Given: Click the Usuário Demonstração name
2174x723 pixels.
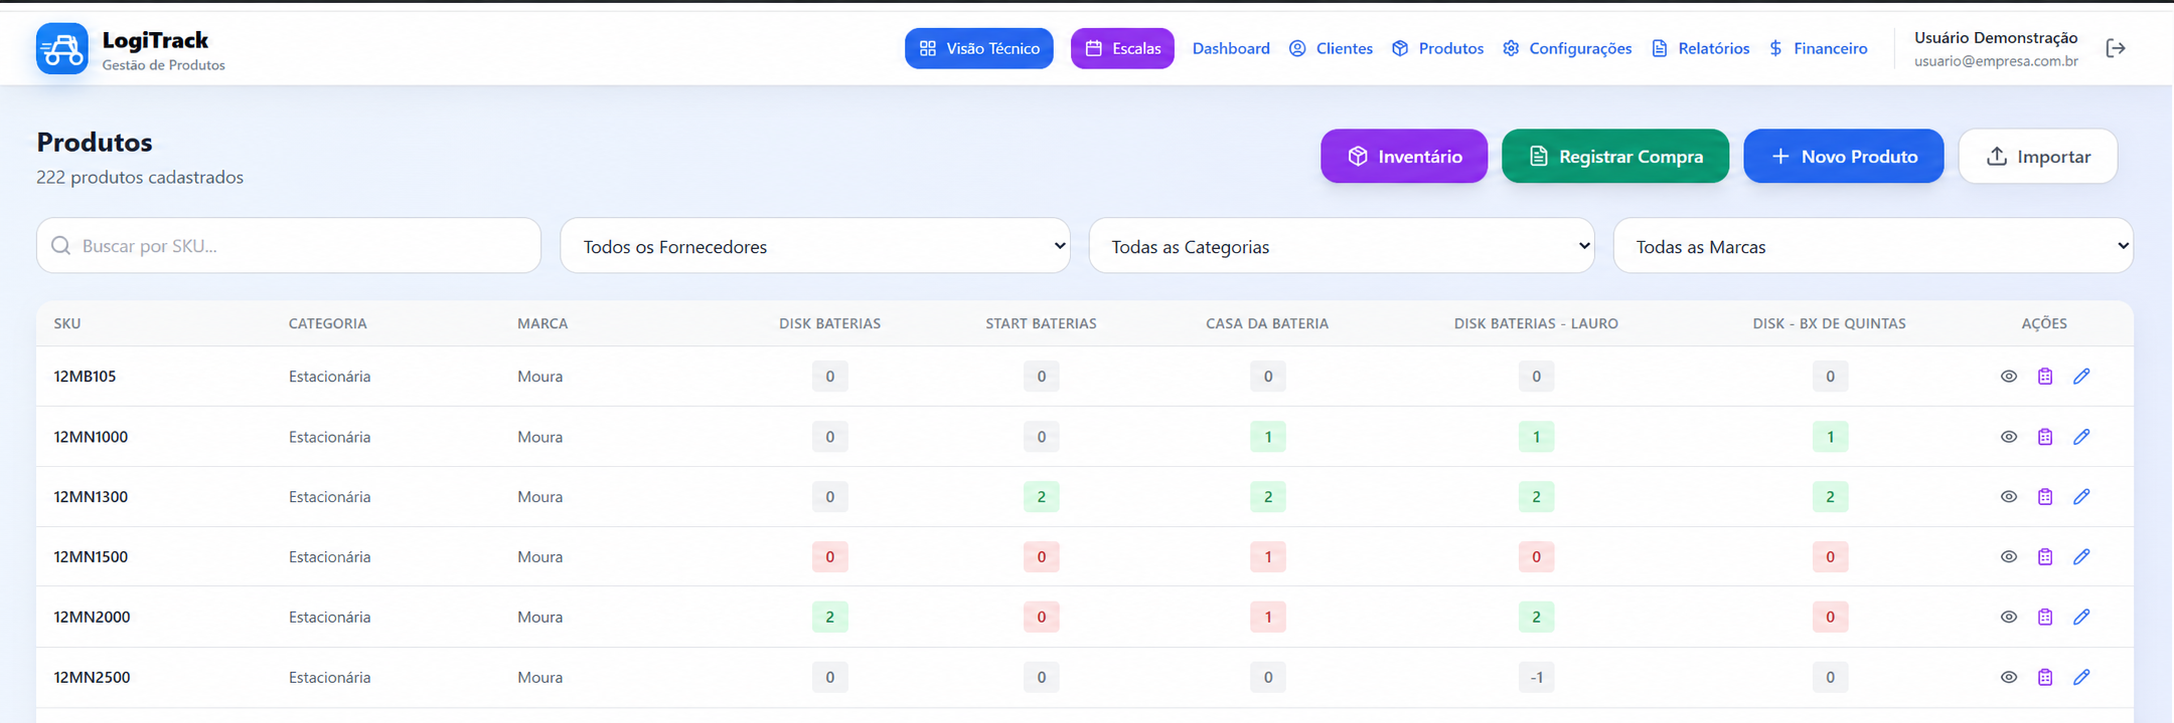Looking at the screenshot, I should click(1996, 38).
